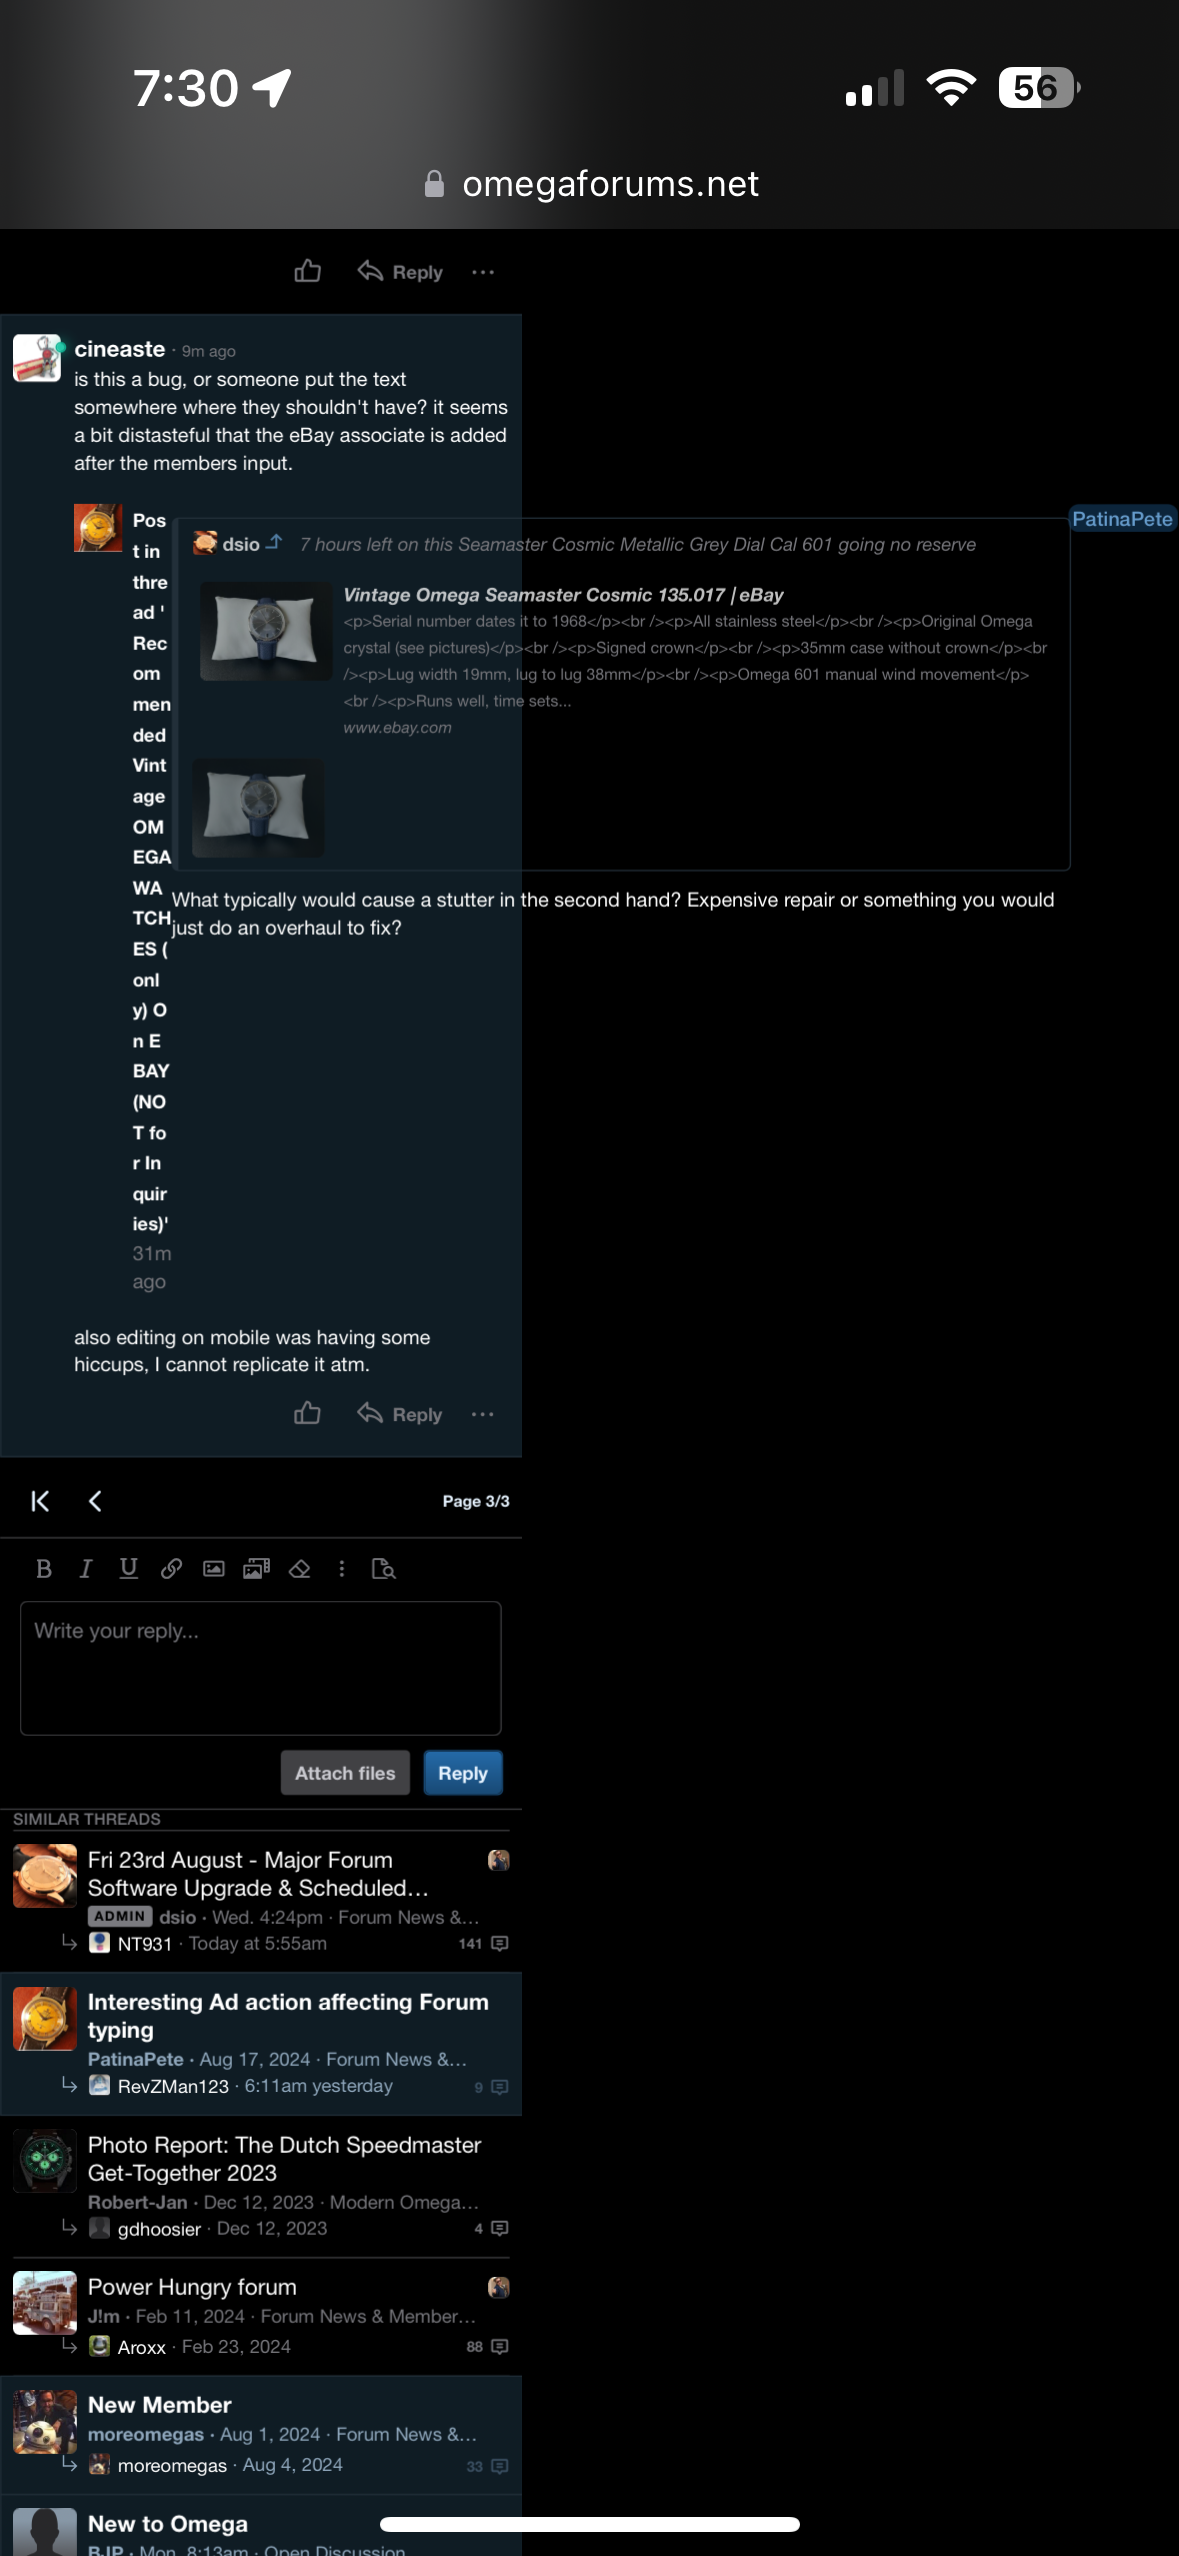The image size is (1179, 2556).
Task: Open Interesting Ad action affecting Forum typing thread
Action: [288, 2015]
